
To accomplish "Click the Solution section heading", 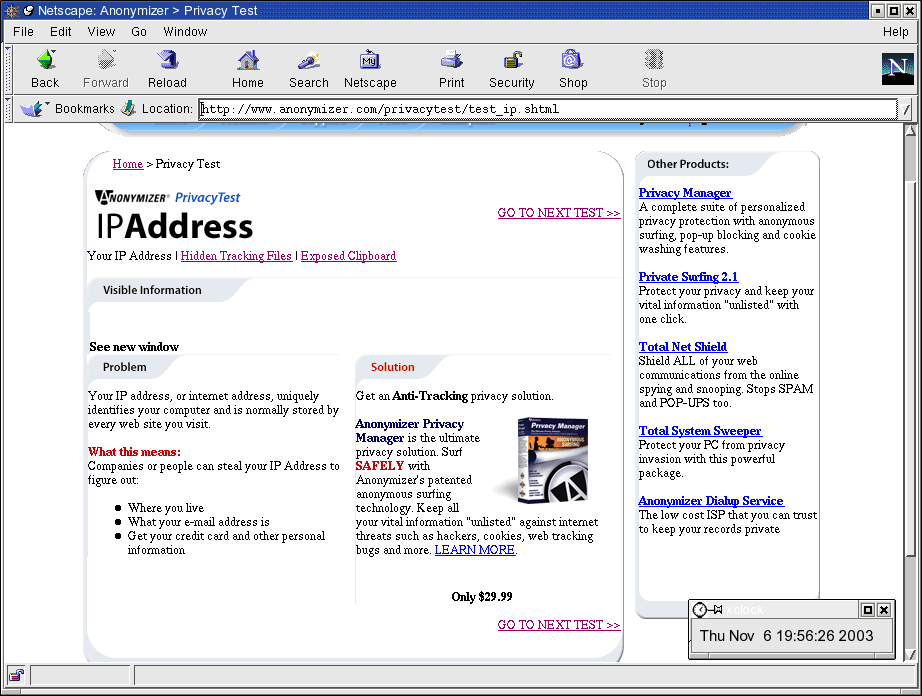I will tap(392, 367).
